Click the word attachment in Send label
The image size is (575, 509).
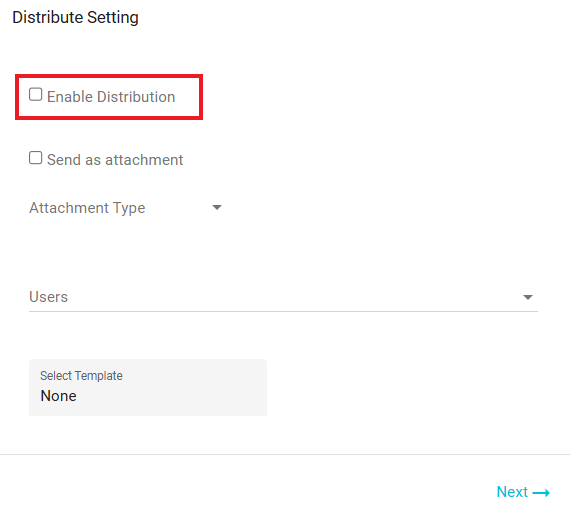[144, 160]
